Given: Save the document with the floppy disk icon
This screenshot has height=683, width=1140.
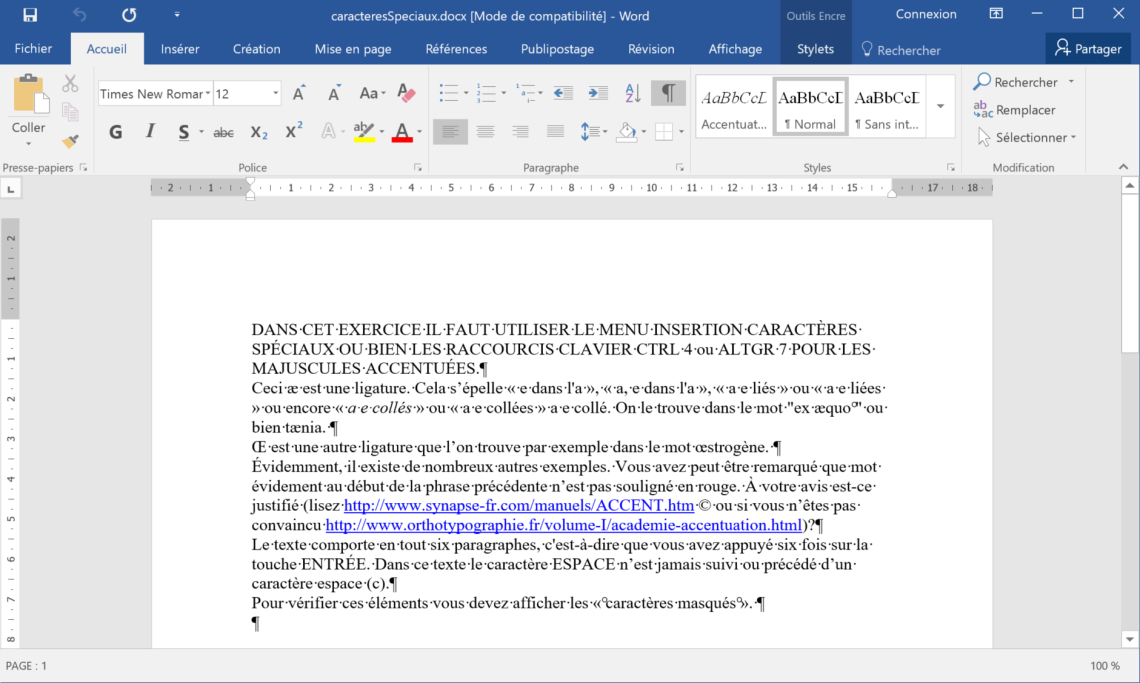Looking at the screenshot, I should pyautogui.click(x=30, y=15).
